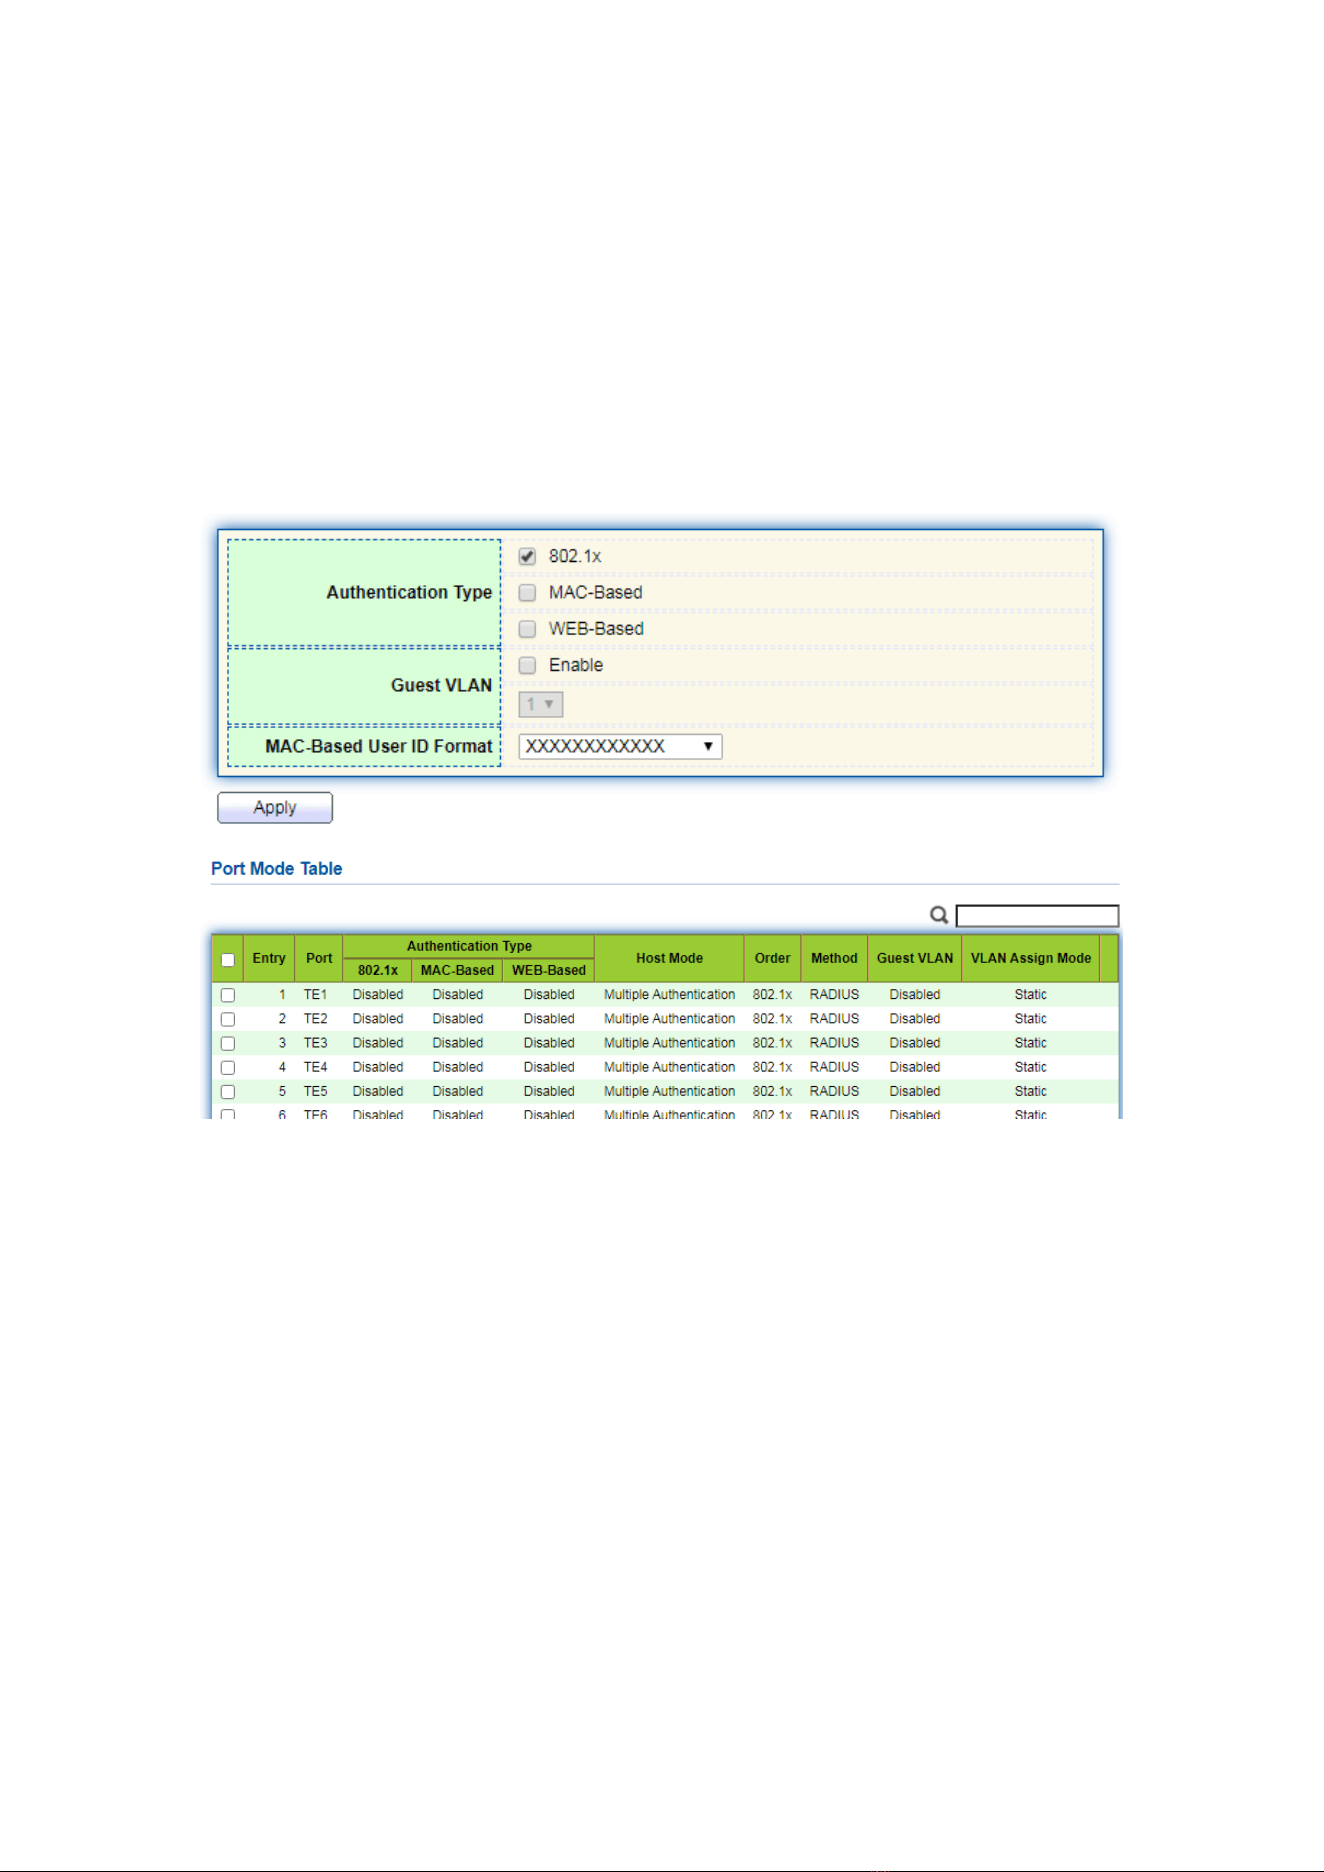Sort by the MAC-Based column header
This screenshot has width=1324, height=1872.
[x=457, y=970]
